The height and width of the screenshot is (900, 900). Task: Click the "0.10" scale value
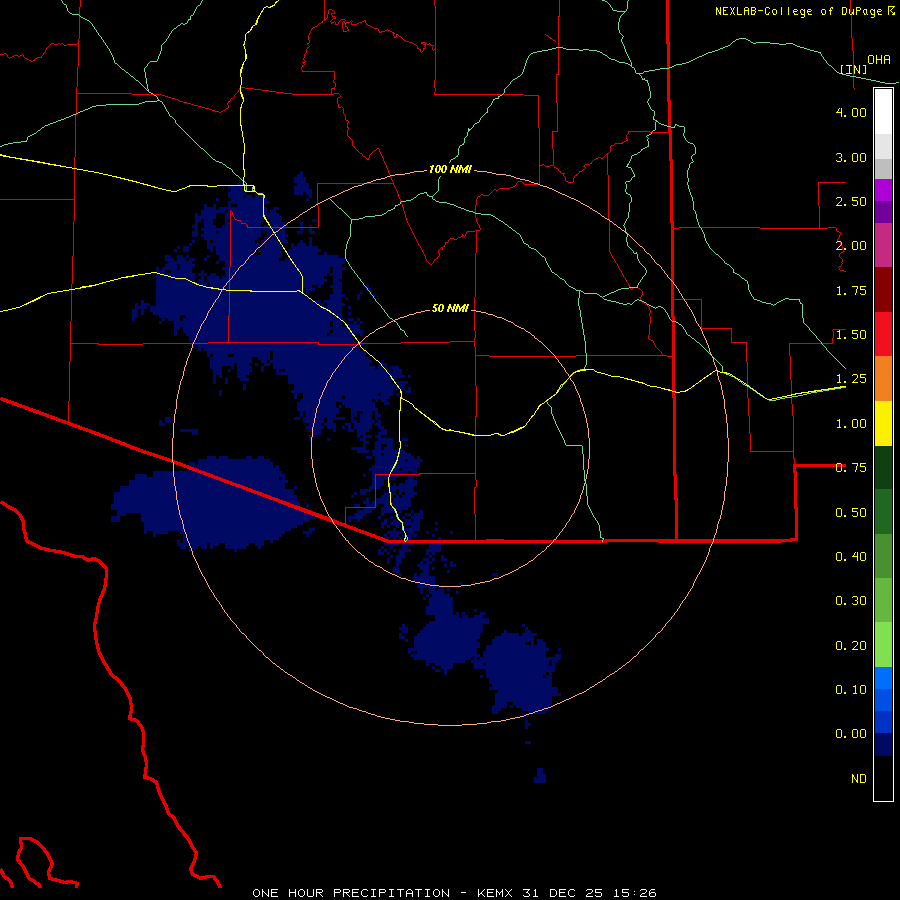[851, 690]
